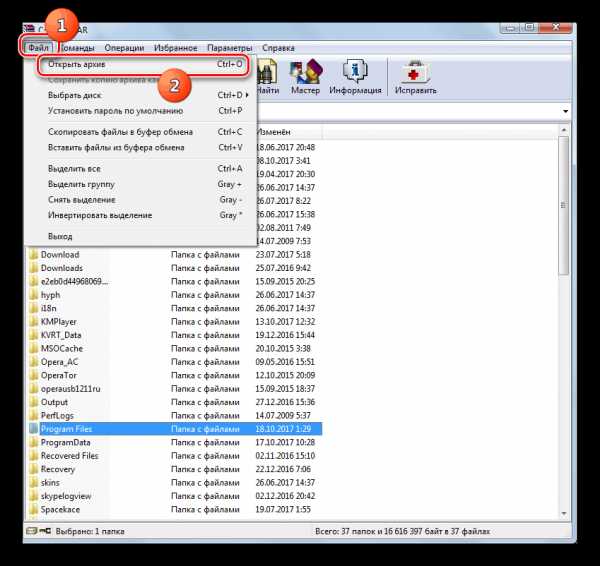The image size is (600, 566).
Task: Click the Recovered Files folder icon
Action: (x=34, y=455)
